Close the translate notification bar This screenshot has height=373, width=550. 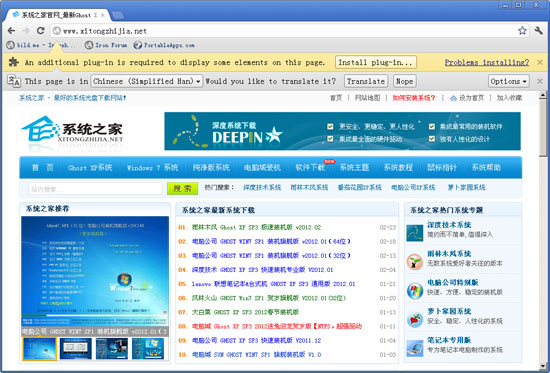coord(540,81)
